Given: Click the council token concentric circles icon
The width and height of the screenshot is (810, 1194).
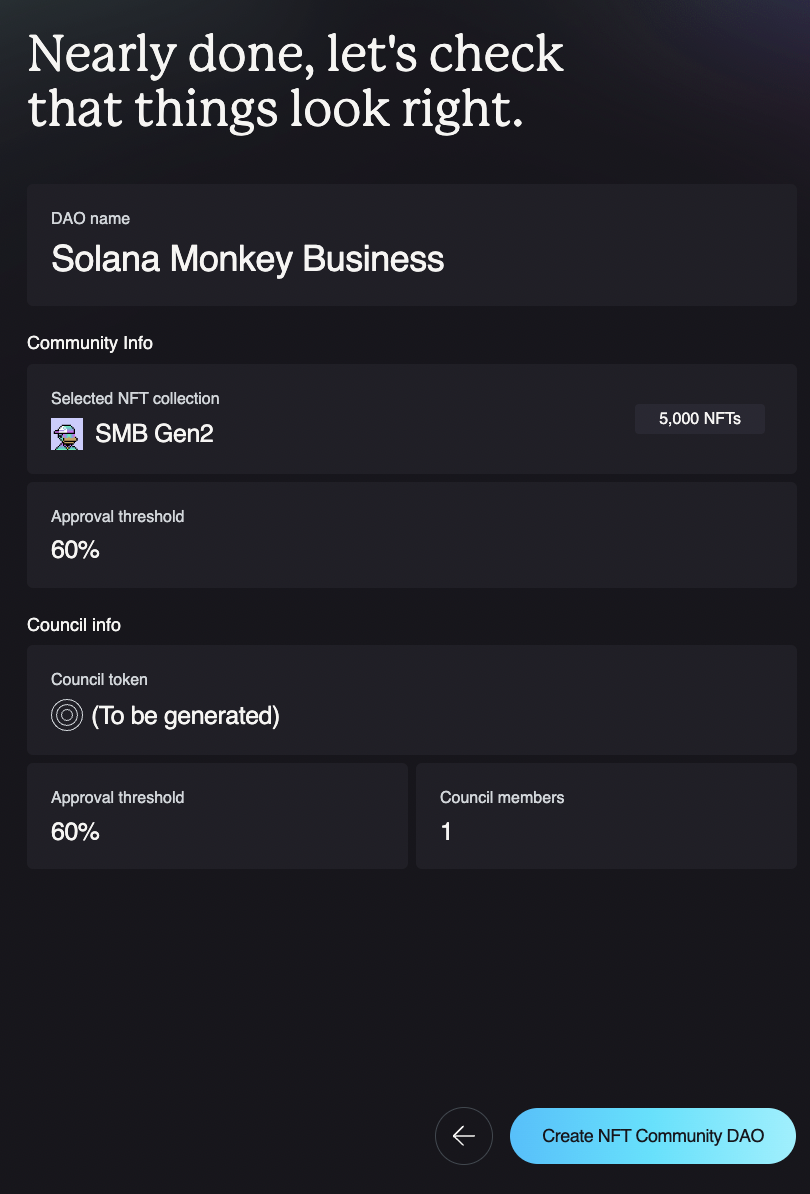Looking at the screenshot, I should click(x=67, y=715).
